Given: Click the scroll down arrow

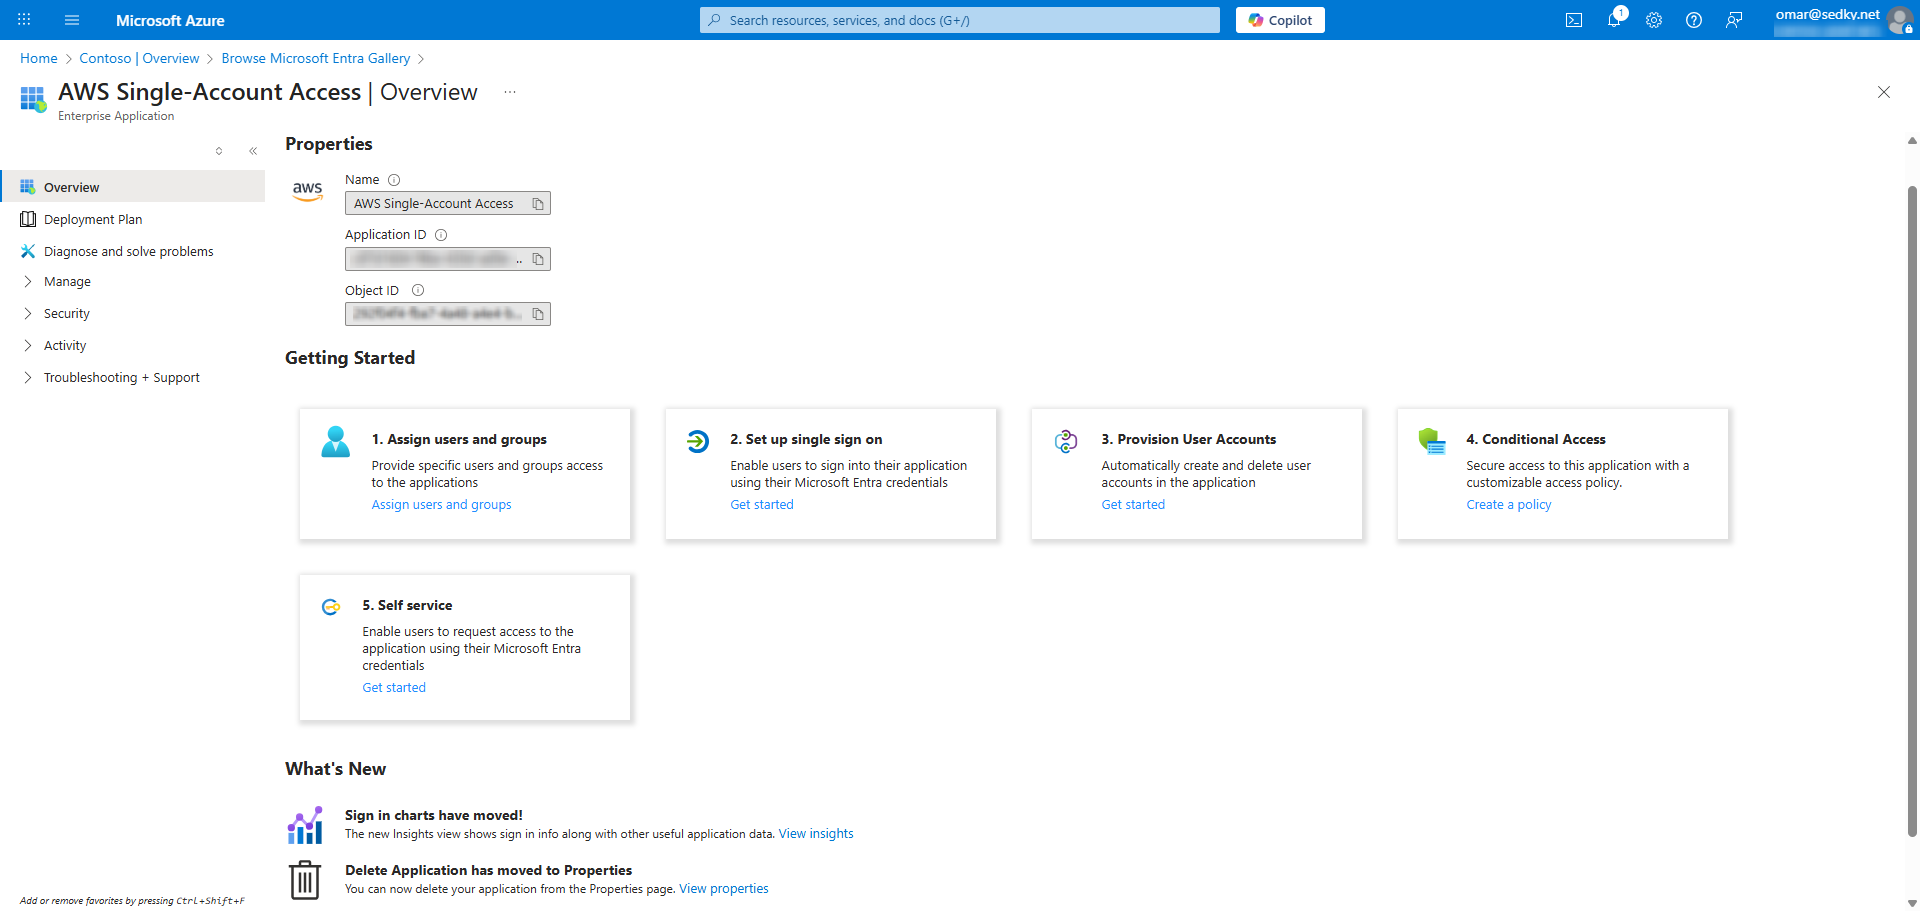Looking at the screenshot, I should coord(1912,902).
